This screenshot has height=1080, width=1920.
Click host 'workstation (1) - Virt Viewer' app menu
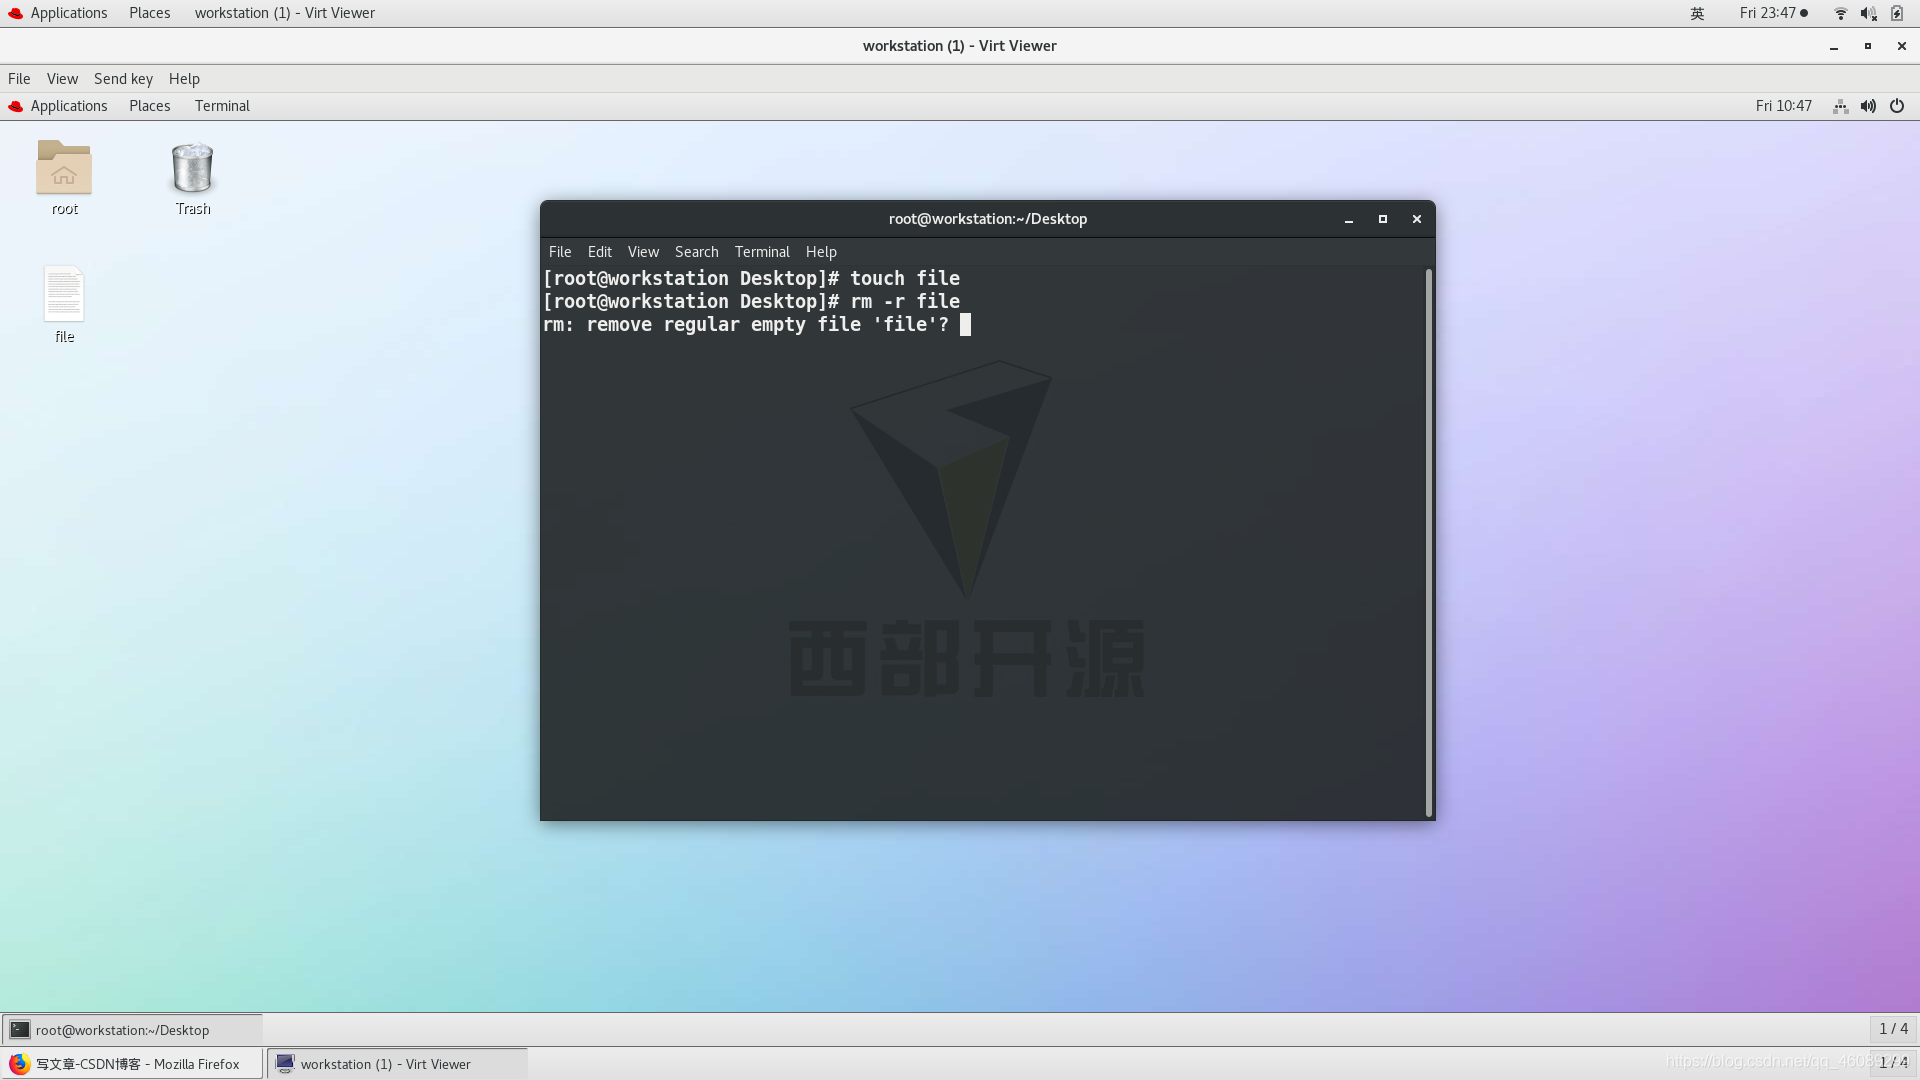[285, 13]
